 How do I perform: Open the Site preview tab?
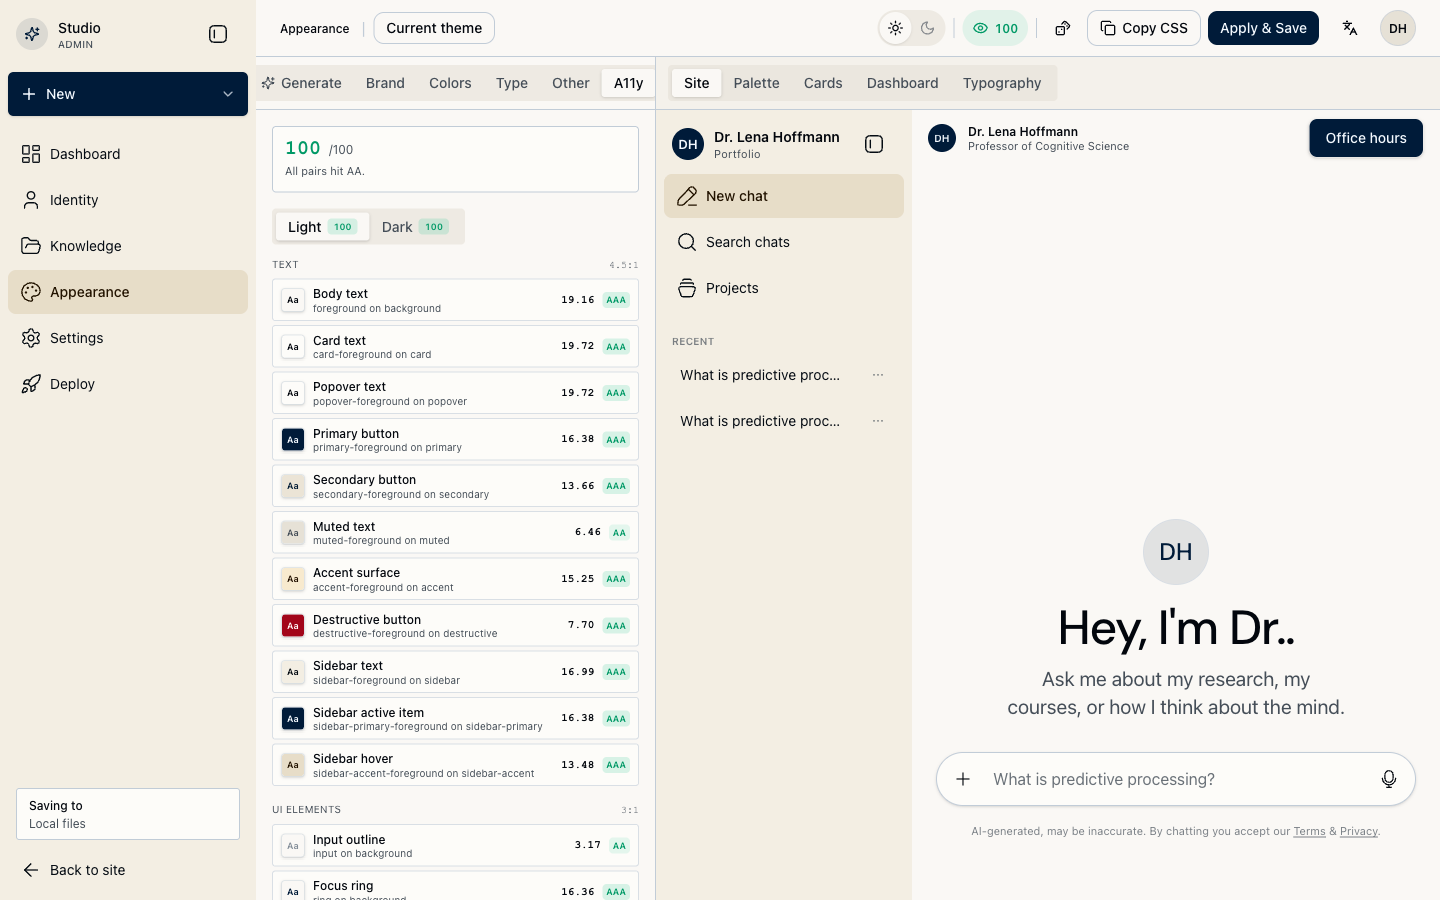(x=697, y=83)
